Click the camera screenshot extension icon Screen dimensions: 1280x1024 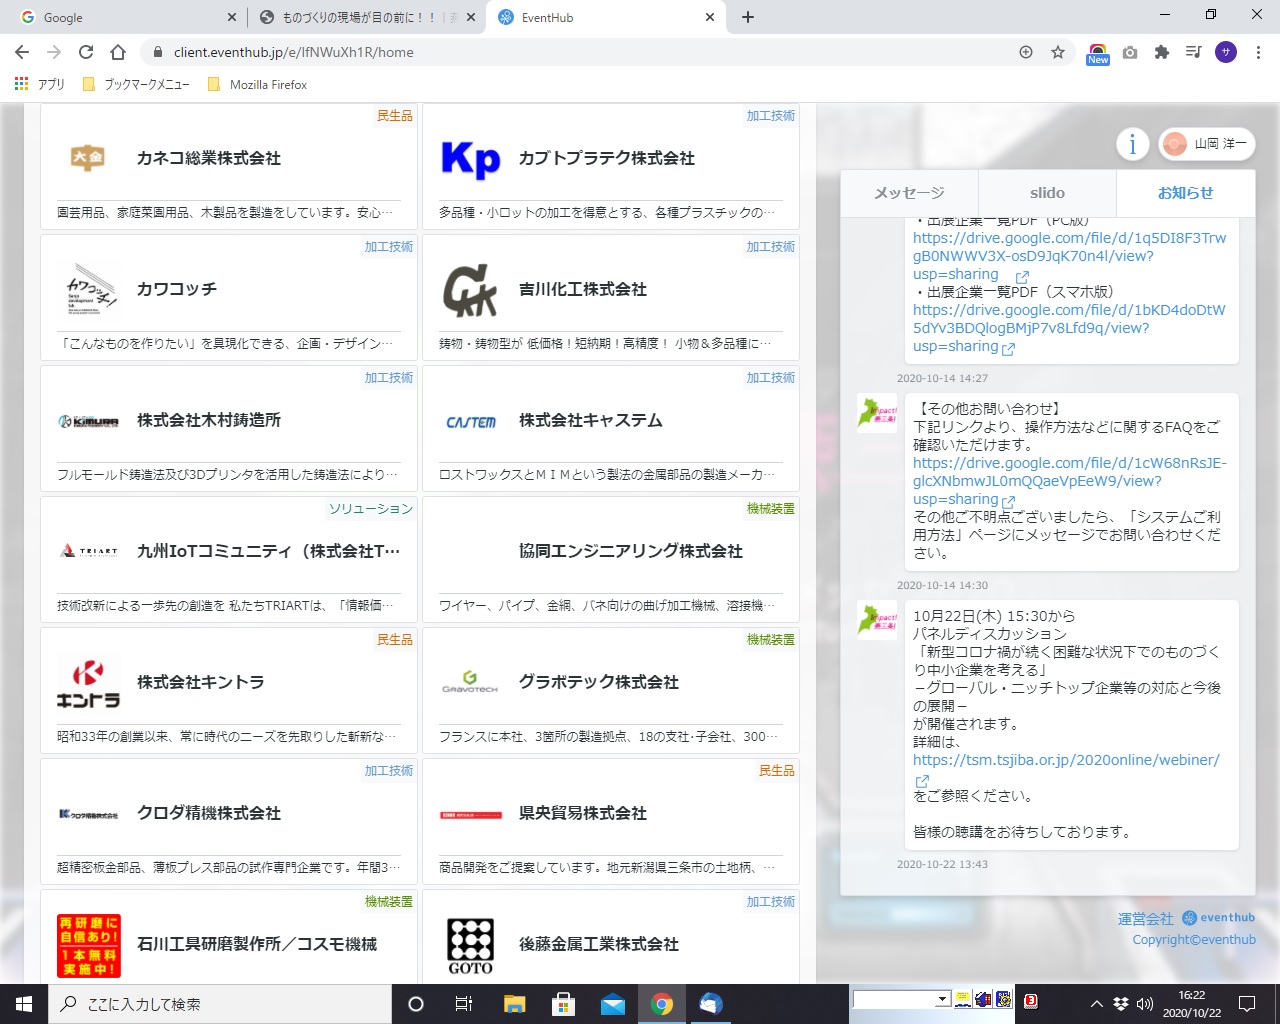click(1130, 52)
